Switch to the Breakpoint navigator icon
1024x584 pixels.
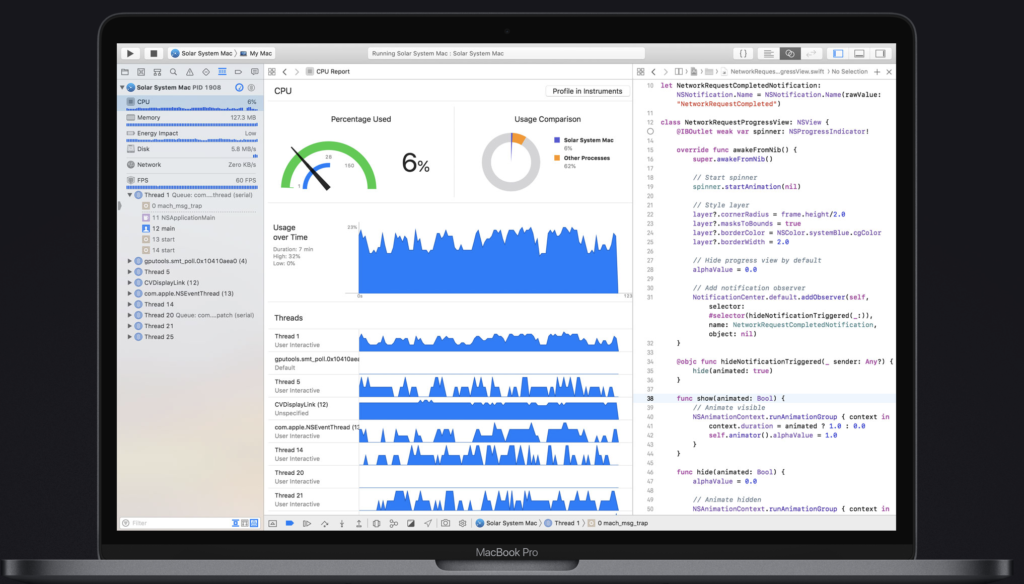click(x=239, y=72)
